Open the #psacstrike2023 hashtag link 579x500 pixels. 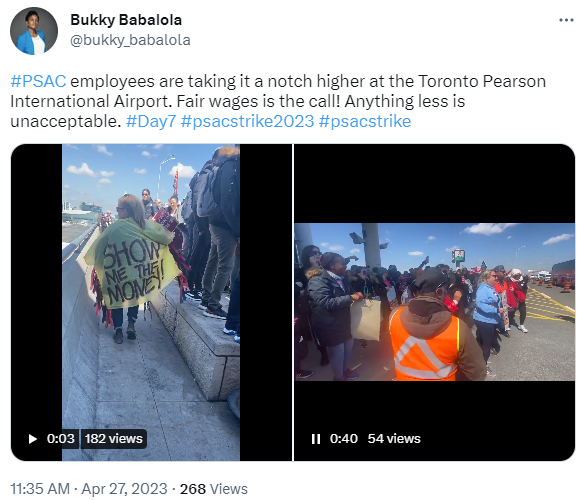click(247, 121)
